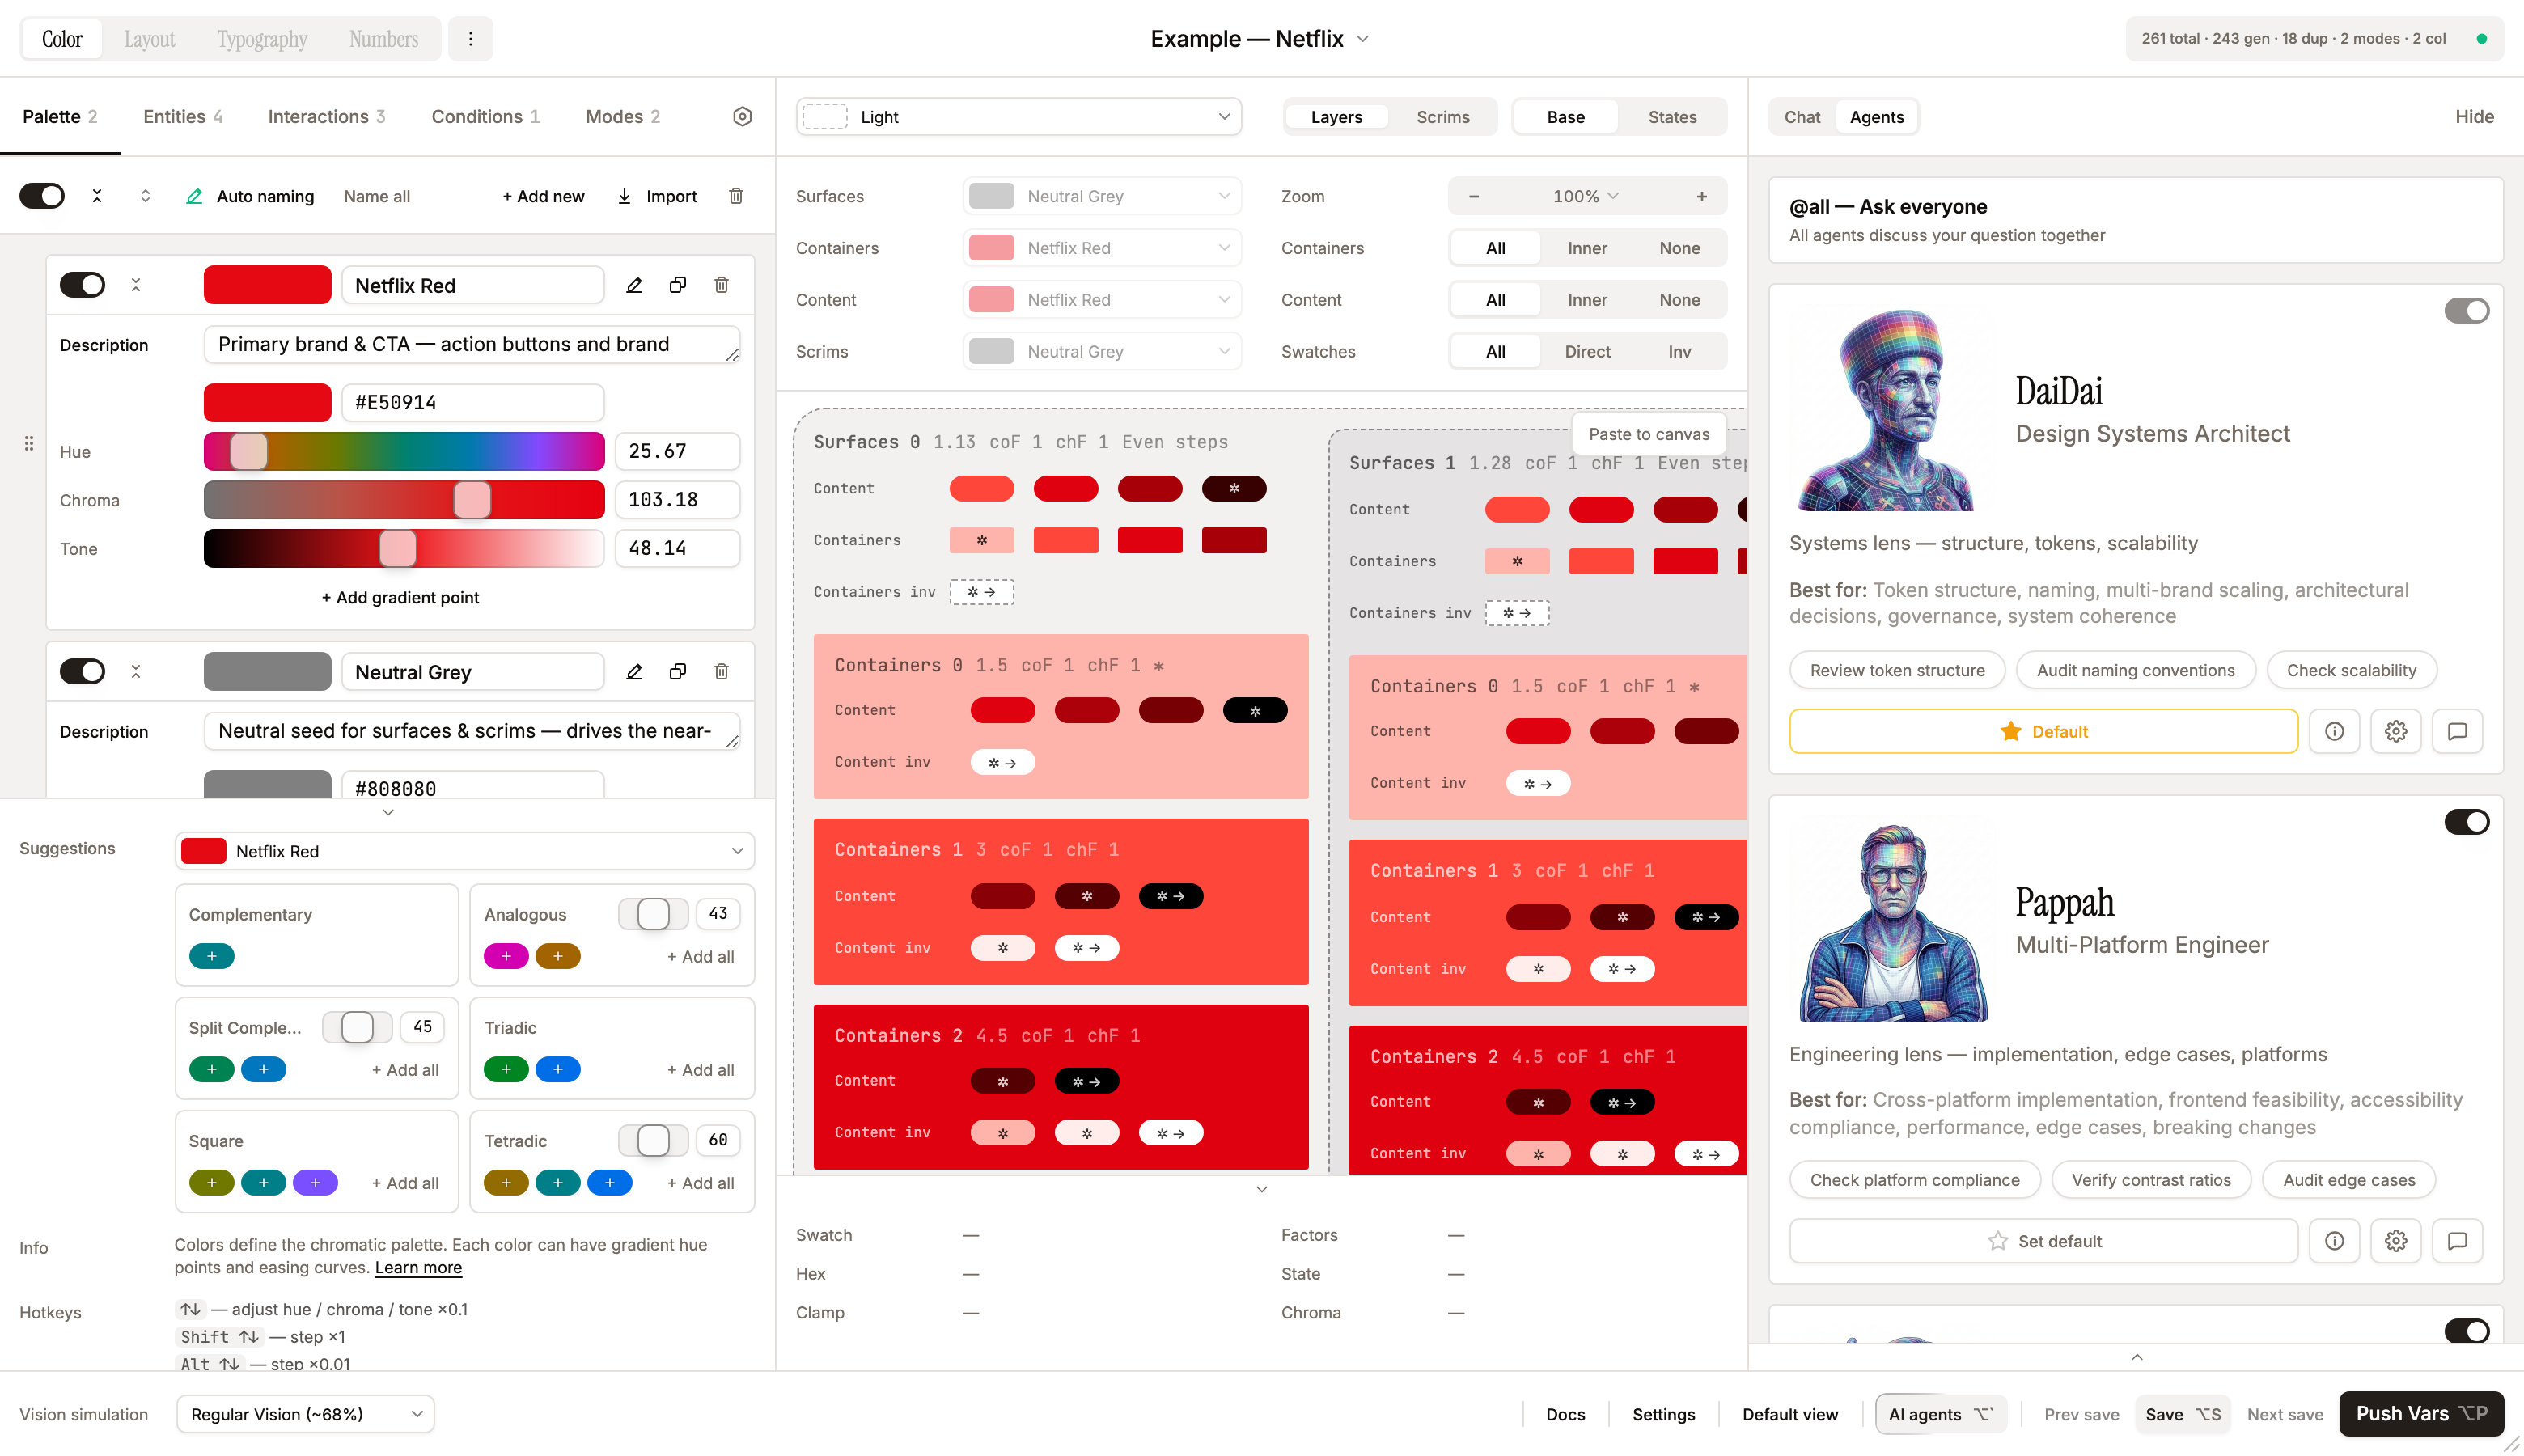Collapse all colors with the top collapse arrows icon
This screenshot has height=1456, width=2524.
97,196
